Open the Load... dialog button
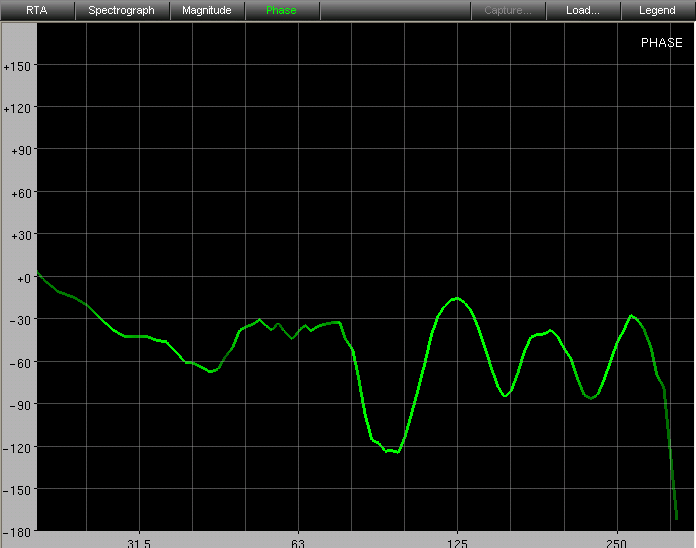 [x=583, y=10]
